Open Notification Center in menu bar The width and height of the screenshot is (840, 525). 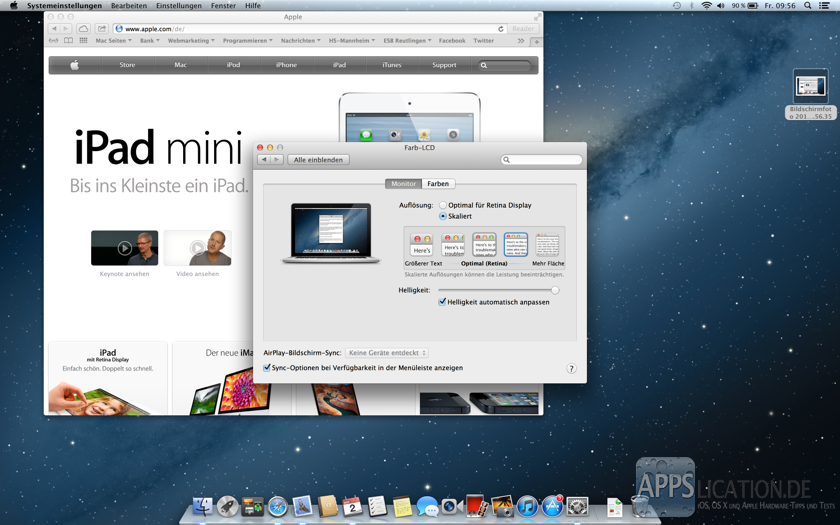point(824,5)
